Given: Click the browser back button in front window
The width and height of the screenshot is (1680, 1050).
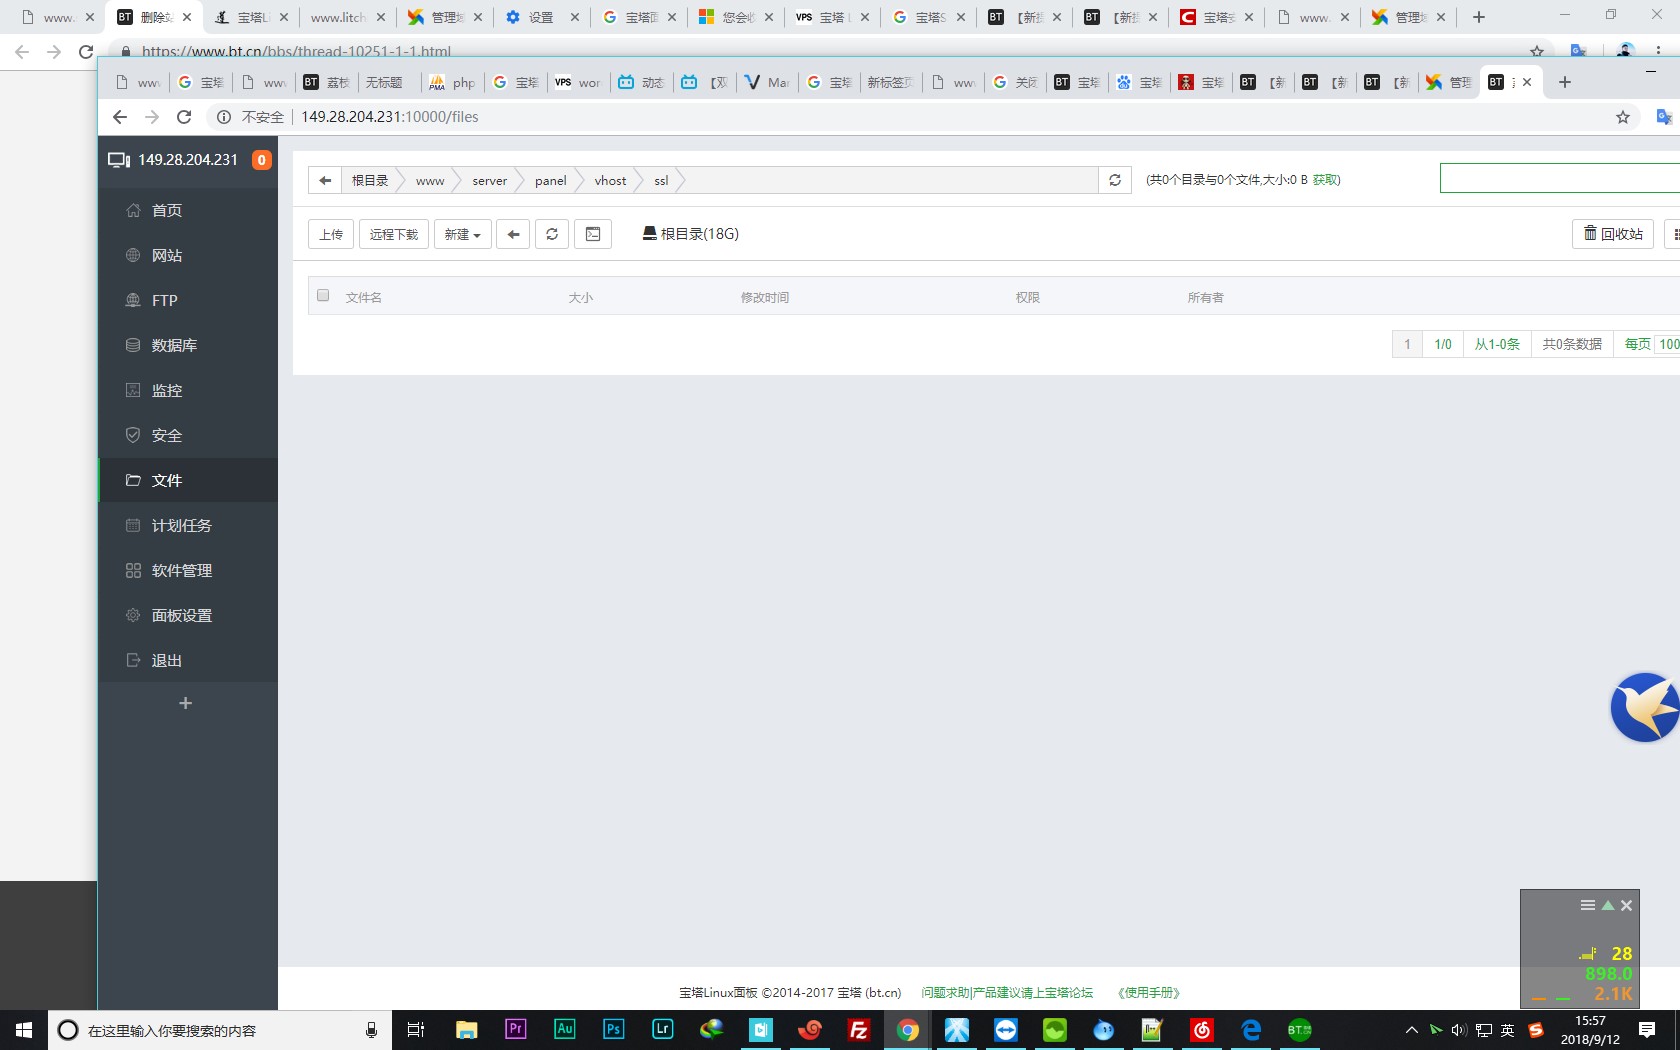Looking at the screenshot, I should [x=120, y=117].
